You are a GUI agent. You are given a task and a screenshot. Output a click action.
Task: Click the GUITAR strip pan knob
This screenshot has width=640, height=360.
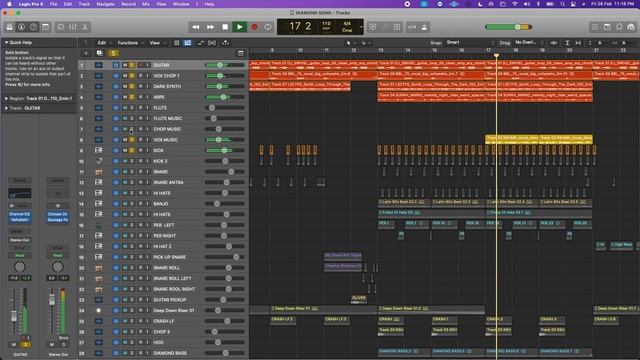pos(19,267)
